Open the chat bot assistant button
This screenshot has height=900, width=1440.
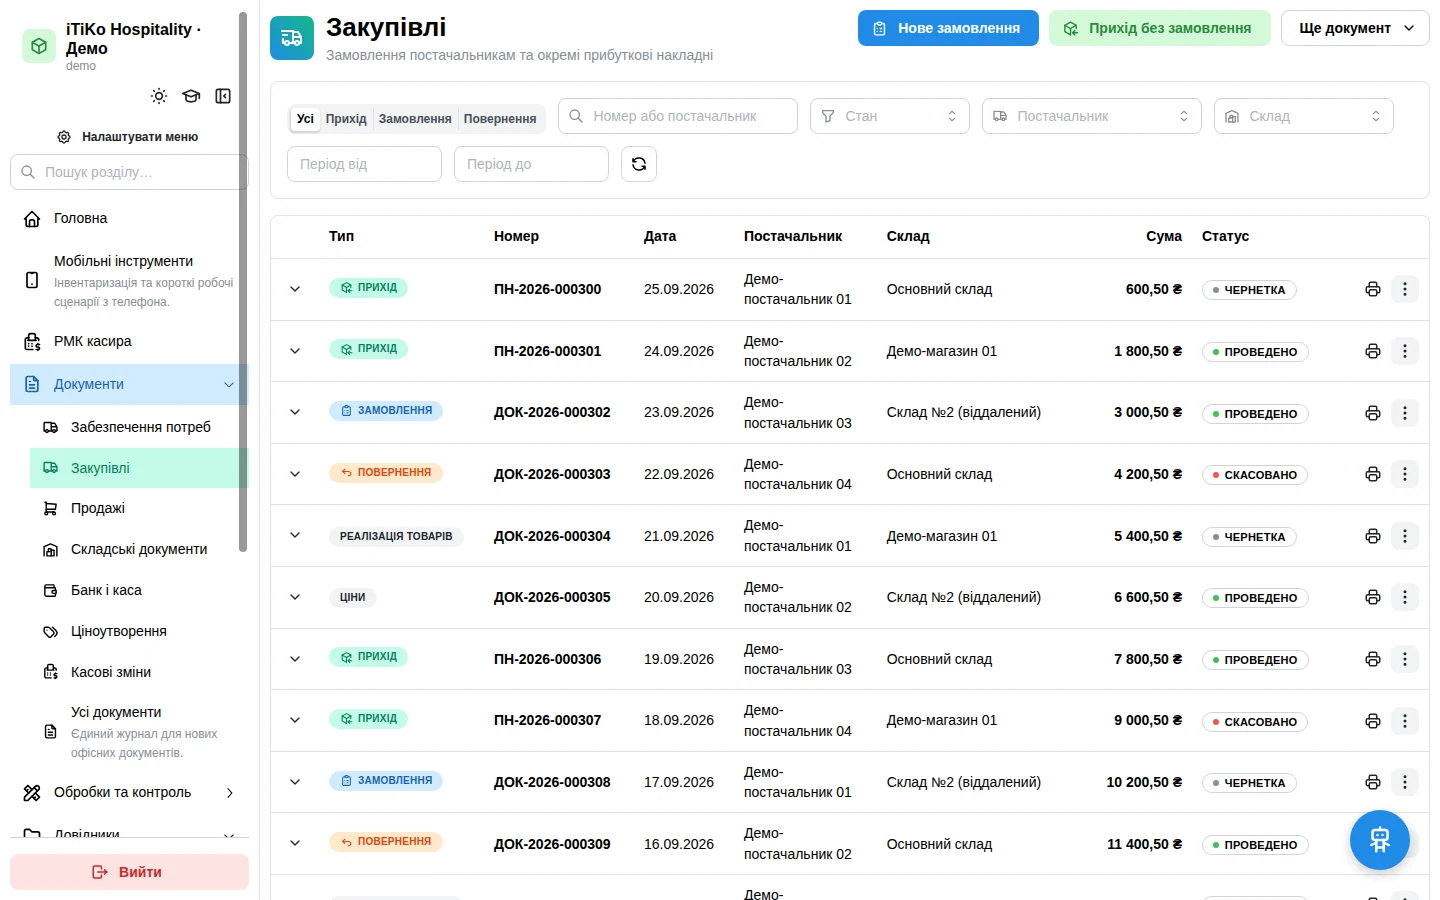pos(1380,840)
